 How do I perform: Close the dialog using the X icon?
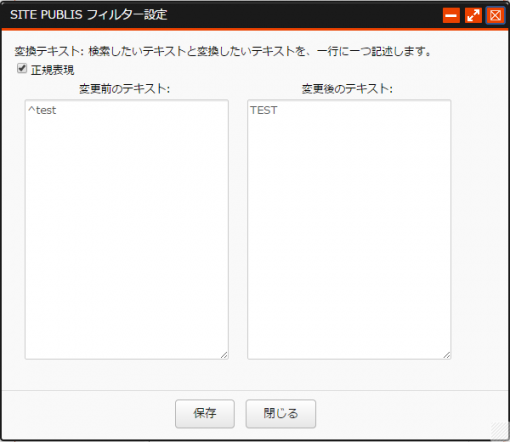tap(495, 15)
